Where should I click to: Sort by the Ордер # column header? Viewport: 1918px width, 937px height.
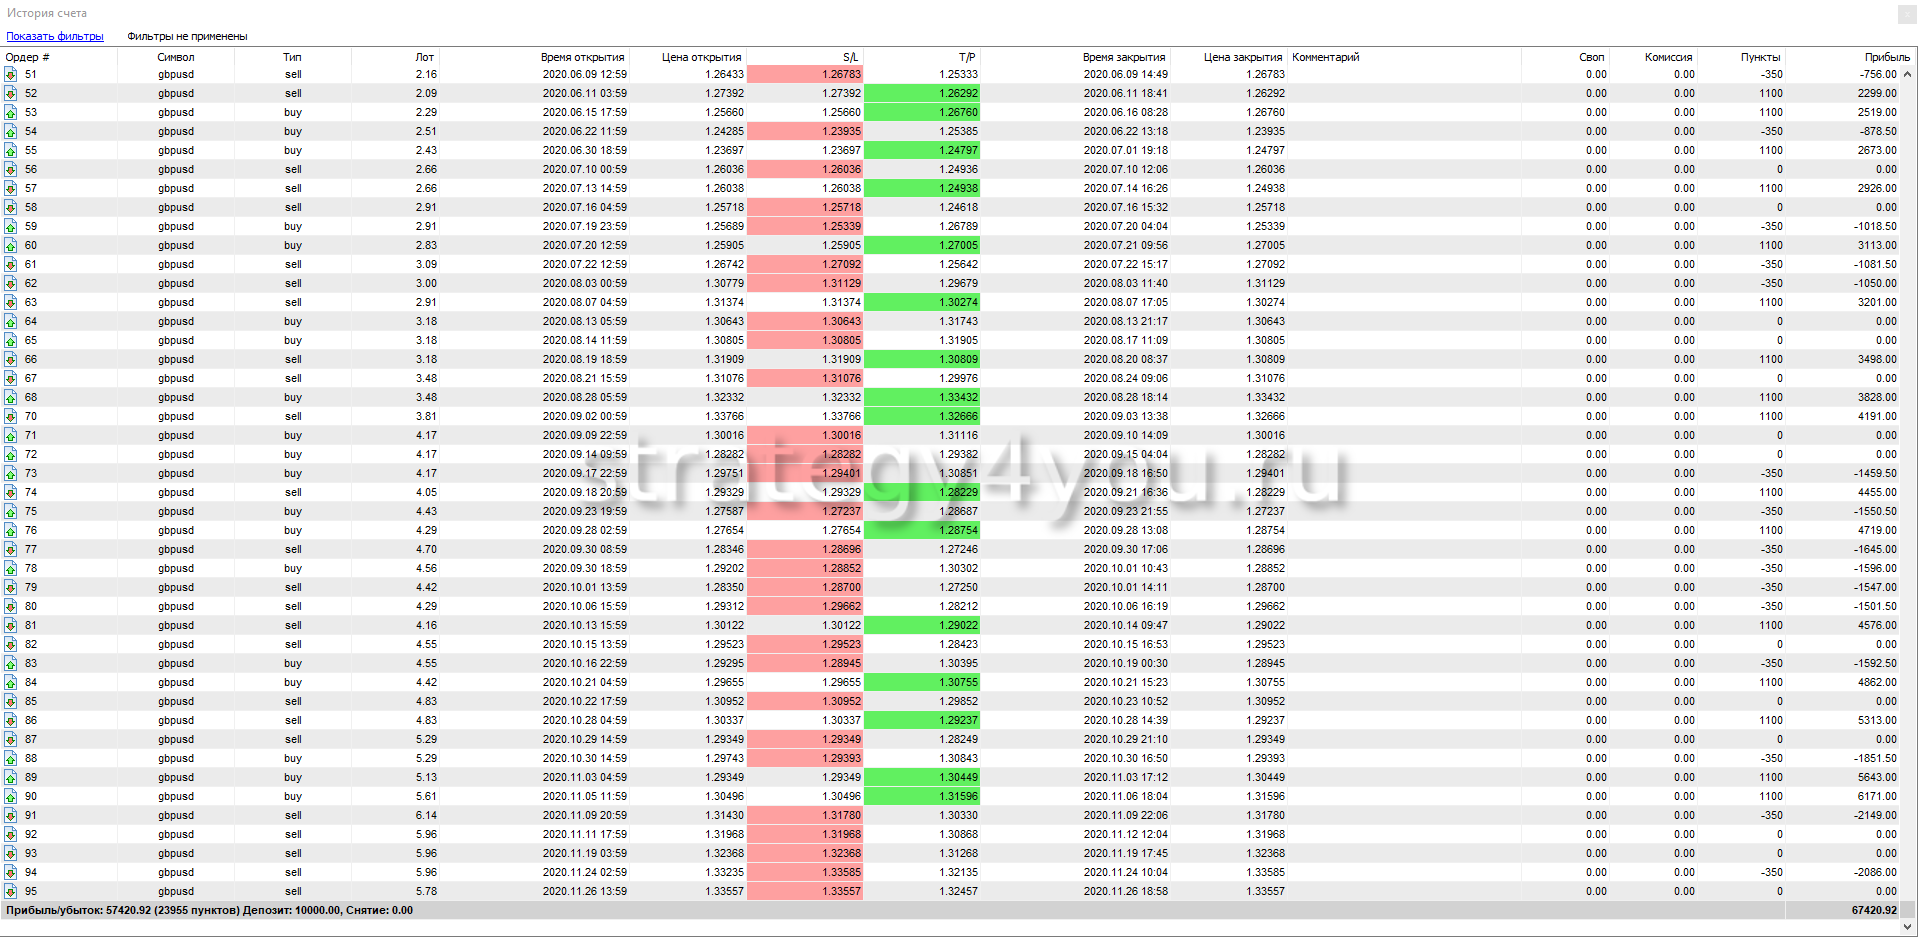(x=28, y=58)
